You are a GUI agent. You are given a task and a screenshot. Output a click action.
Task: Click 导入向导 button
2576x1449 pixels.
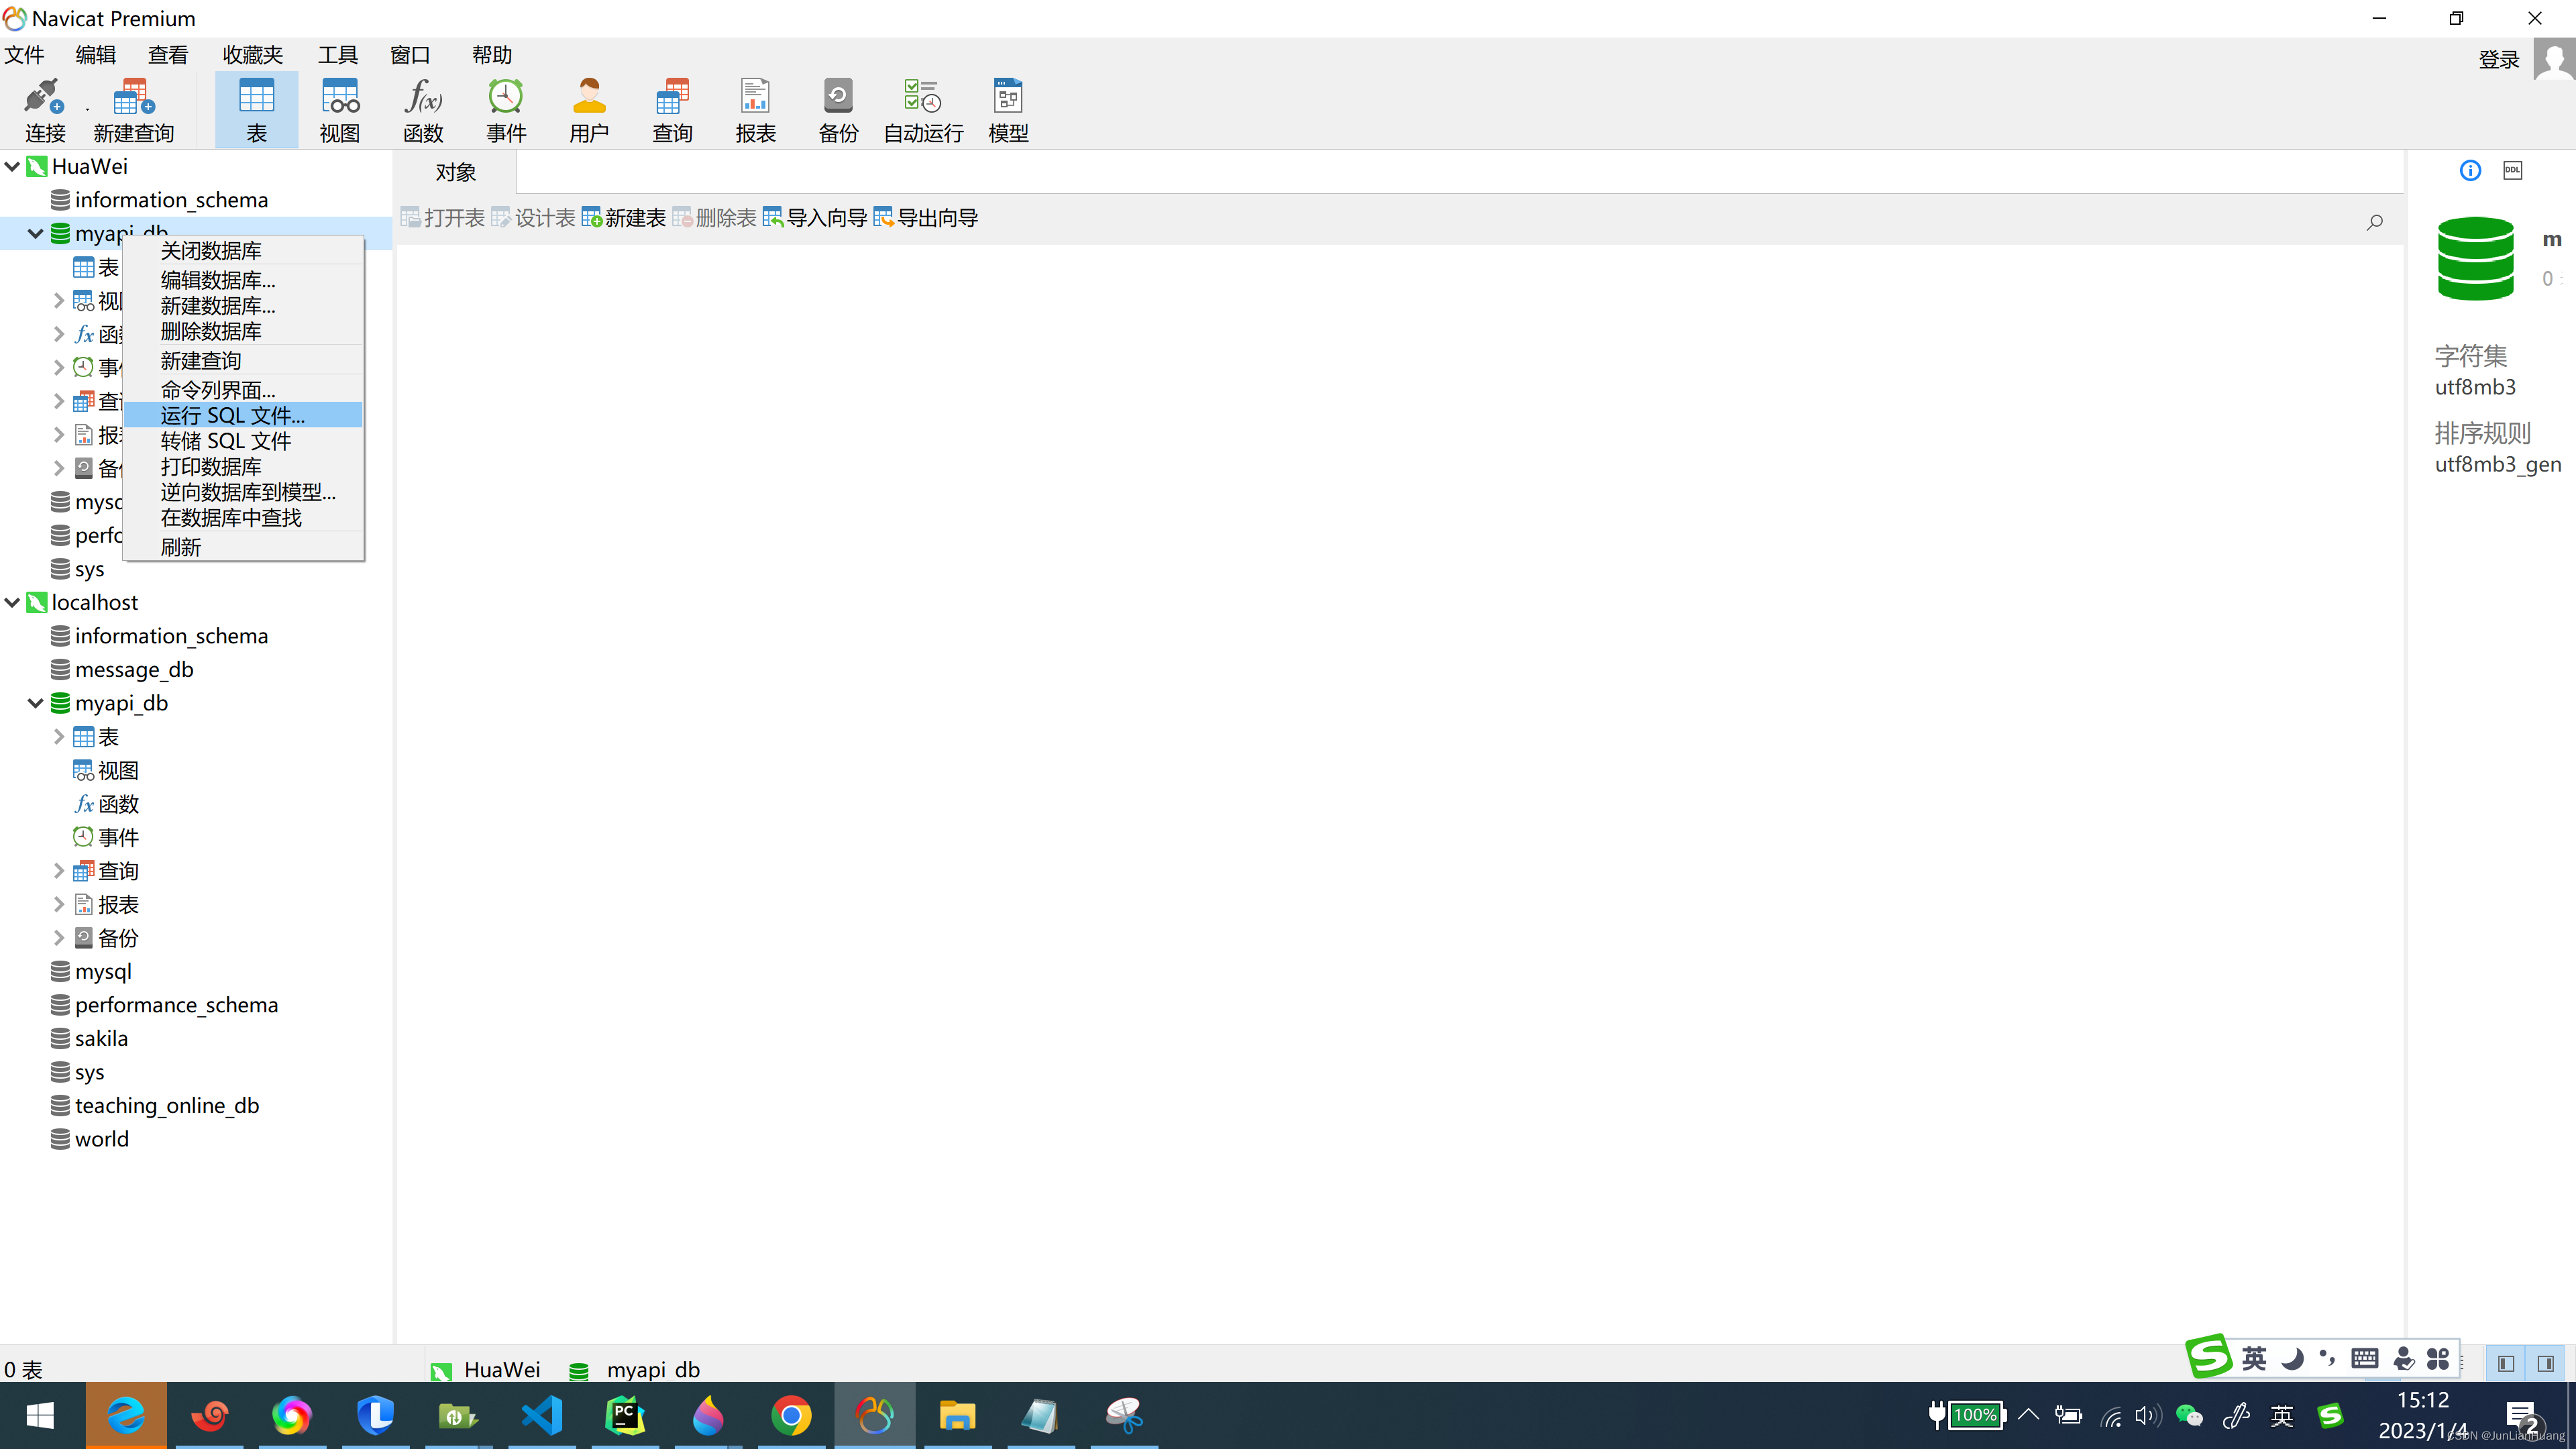click(x=814, y=218)
